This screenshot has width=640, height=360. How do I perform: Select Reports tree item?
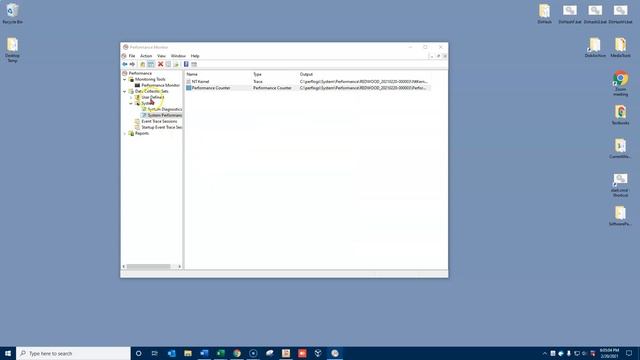pyautogui.click(x=142, y=133)
